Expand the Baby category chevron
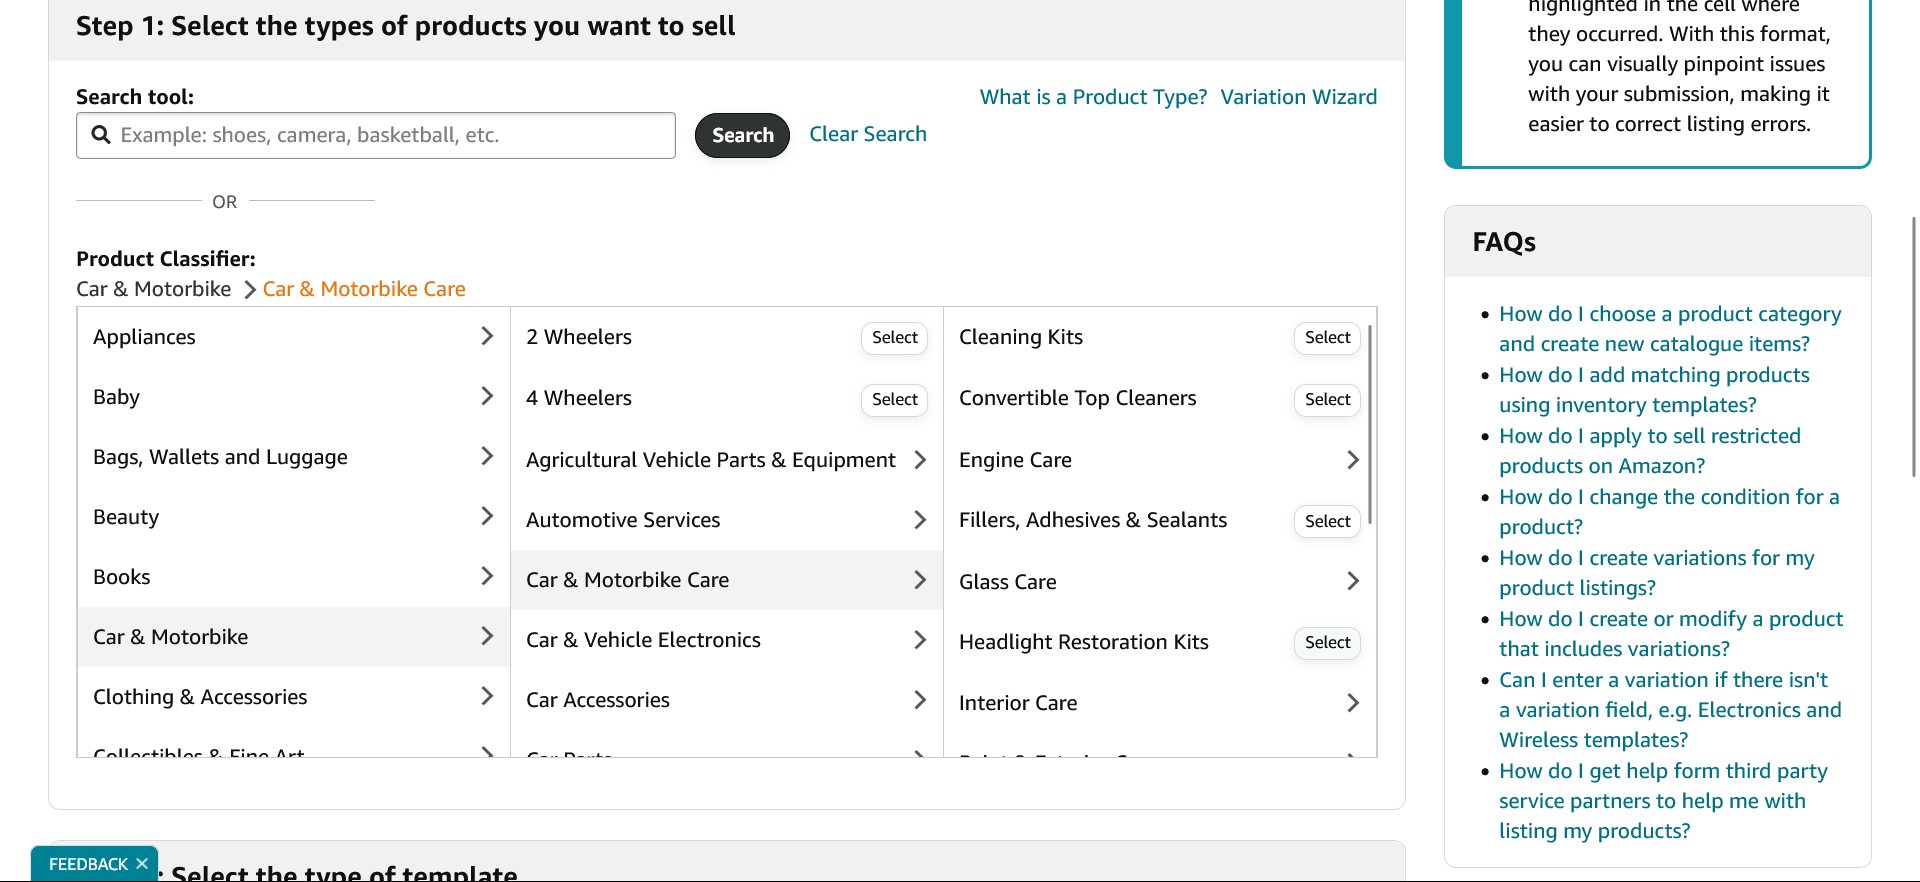The width and height of the screenshot is (1920, 882). (487, 396)
